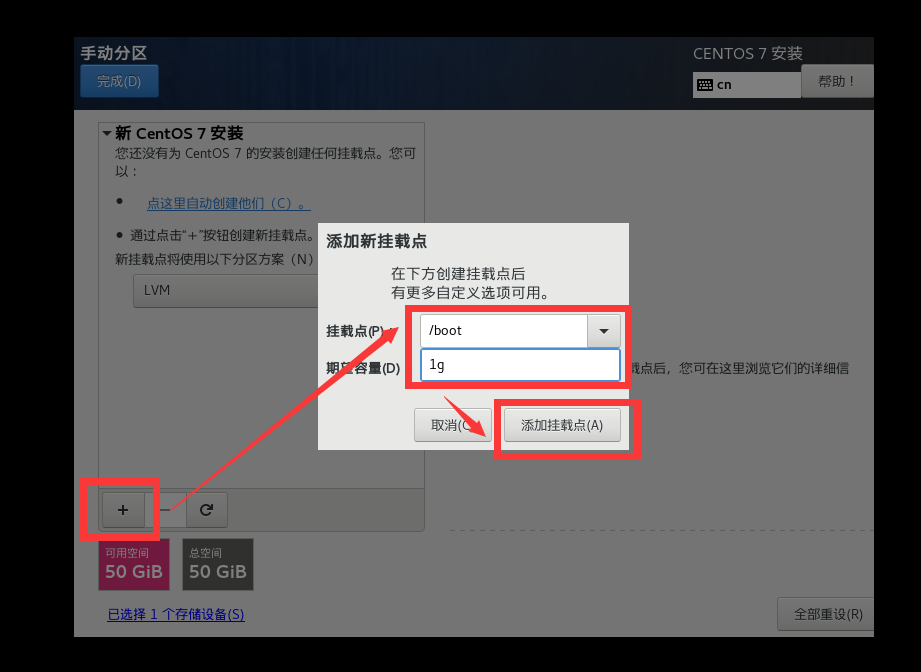Open the 已选择 1 个存储设备(S) link
This screenshot has width=921, height=672.
pos(176,614)
